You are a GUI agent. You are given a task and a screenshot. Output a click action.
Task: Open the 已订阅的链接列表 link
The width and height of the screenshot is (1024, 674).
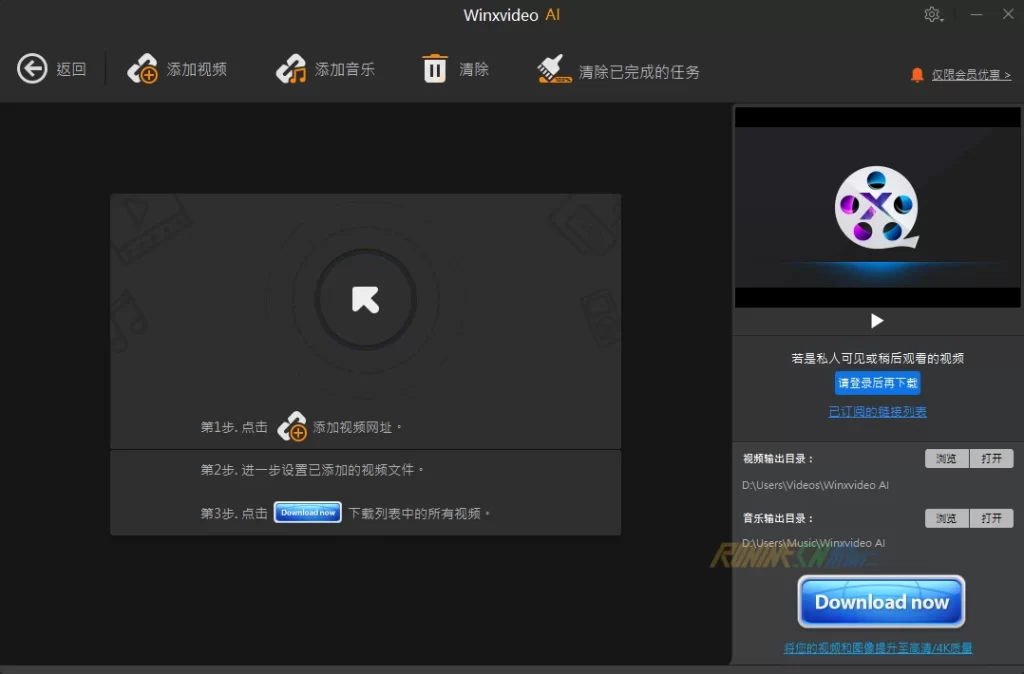[877, 412]
